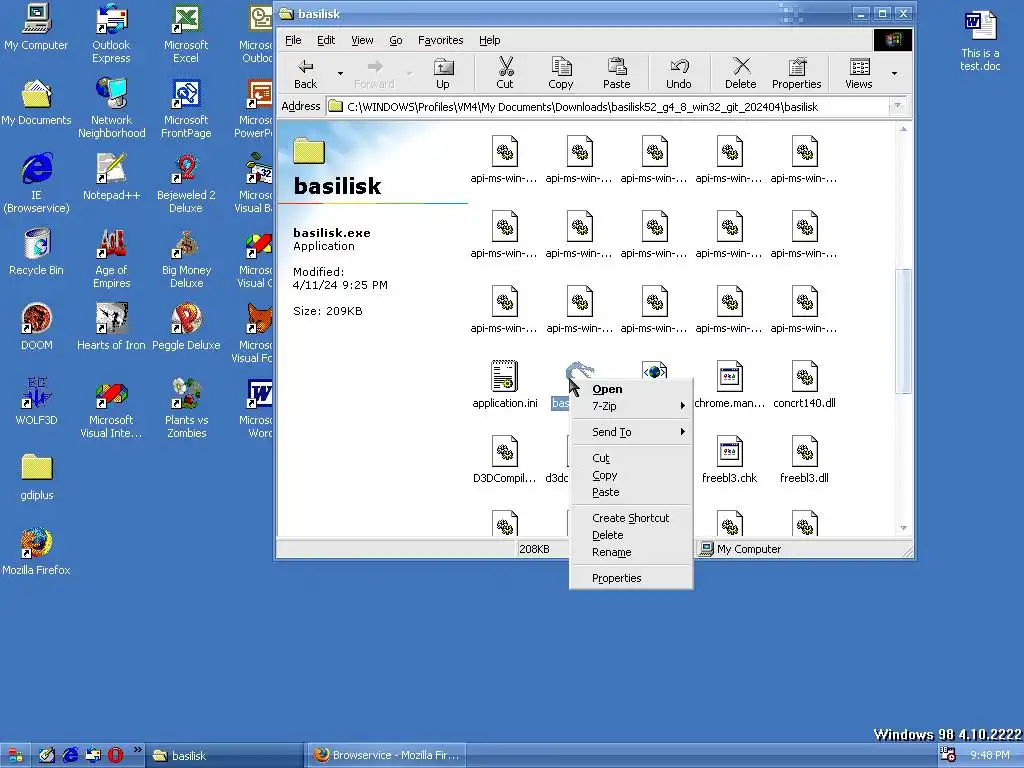Screen dimensions: 1024x768
Task: Select the Hearts of Iron icon
Action: 111,328
